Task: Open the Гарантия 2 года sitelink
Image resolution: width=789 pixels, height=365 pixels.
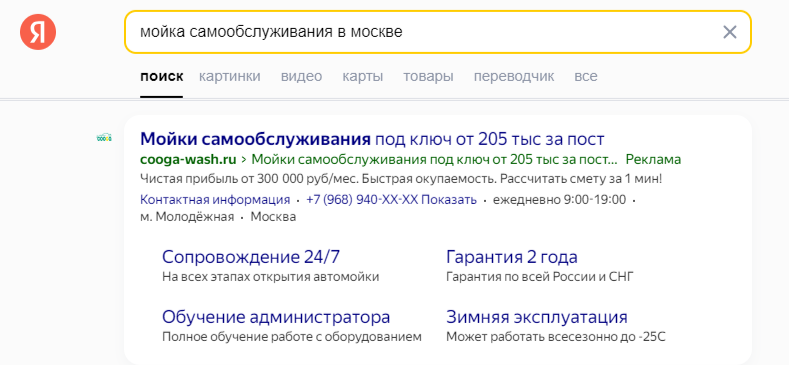Action: (512, 257)
